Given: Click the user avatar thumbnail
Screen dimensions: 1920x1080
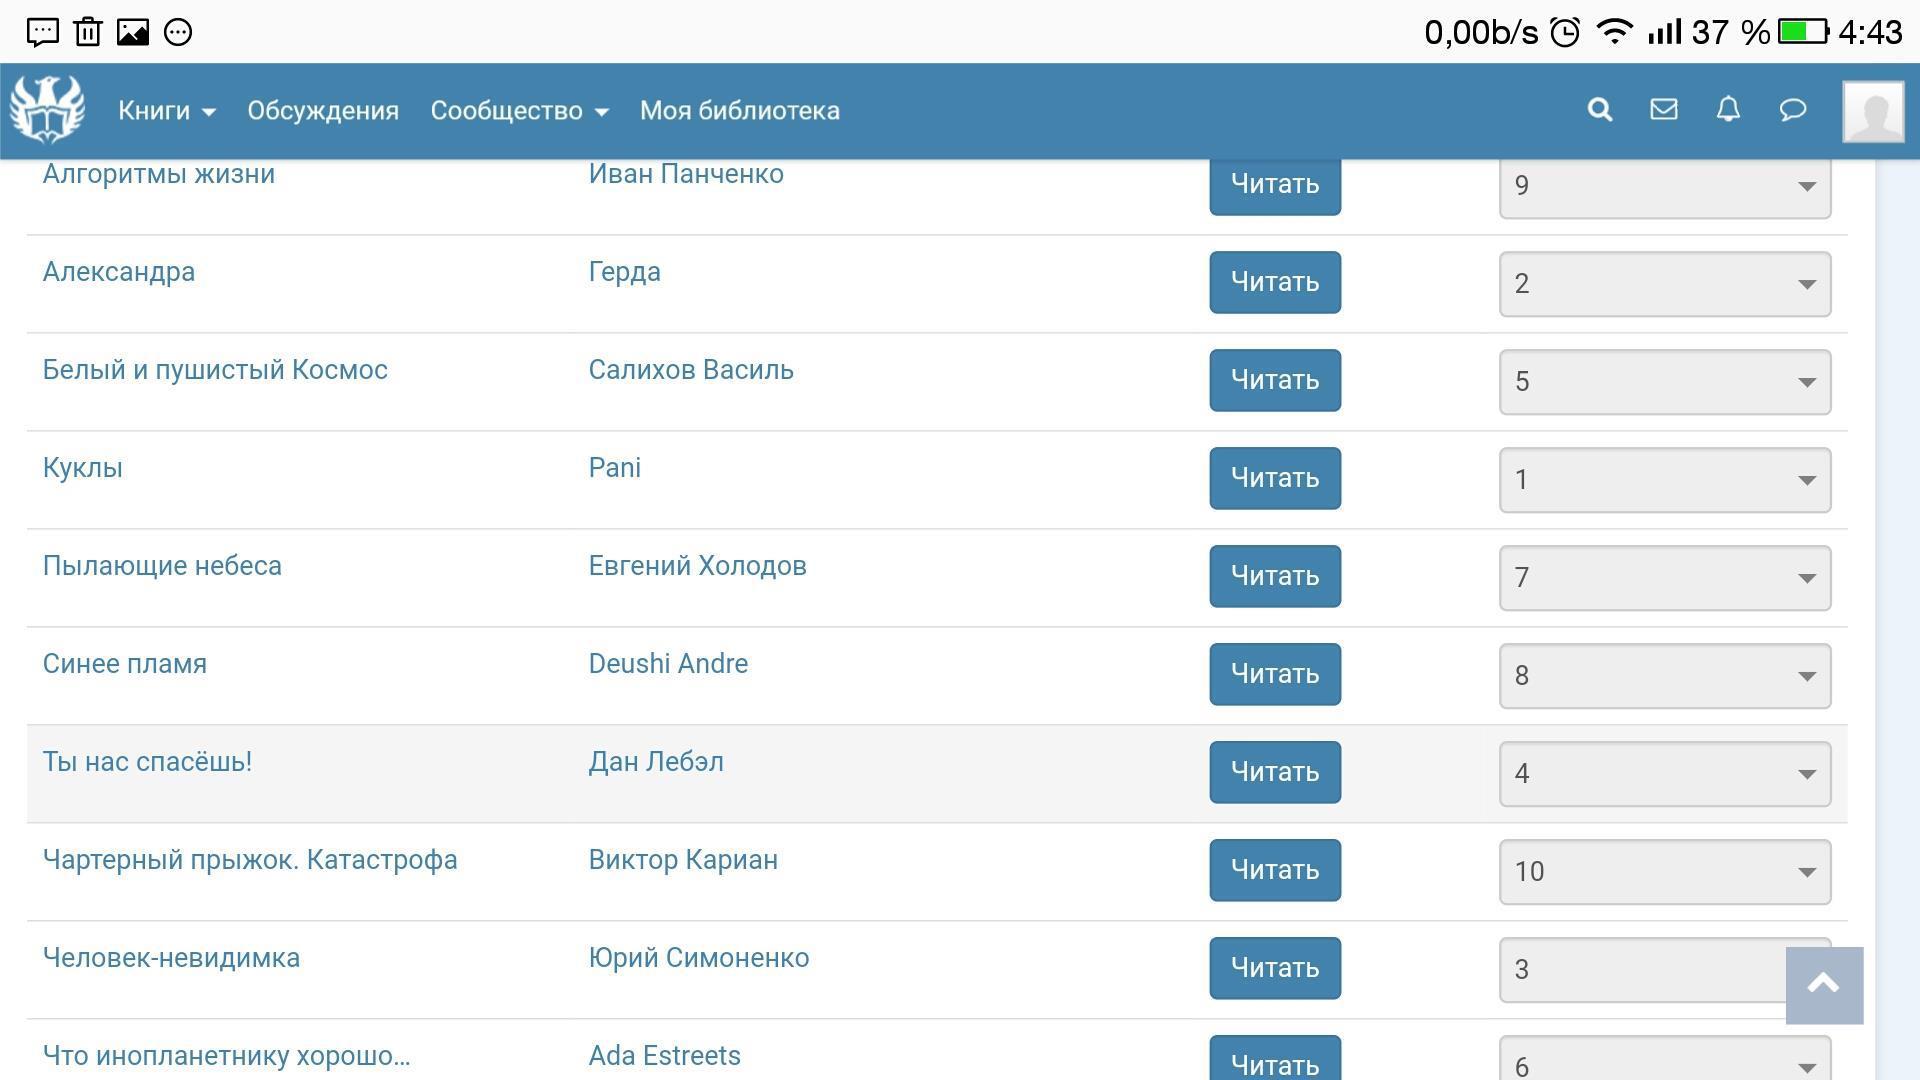Looking at the screenshot, I should (x=1873, y=111).
